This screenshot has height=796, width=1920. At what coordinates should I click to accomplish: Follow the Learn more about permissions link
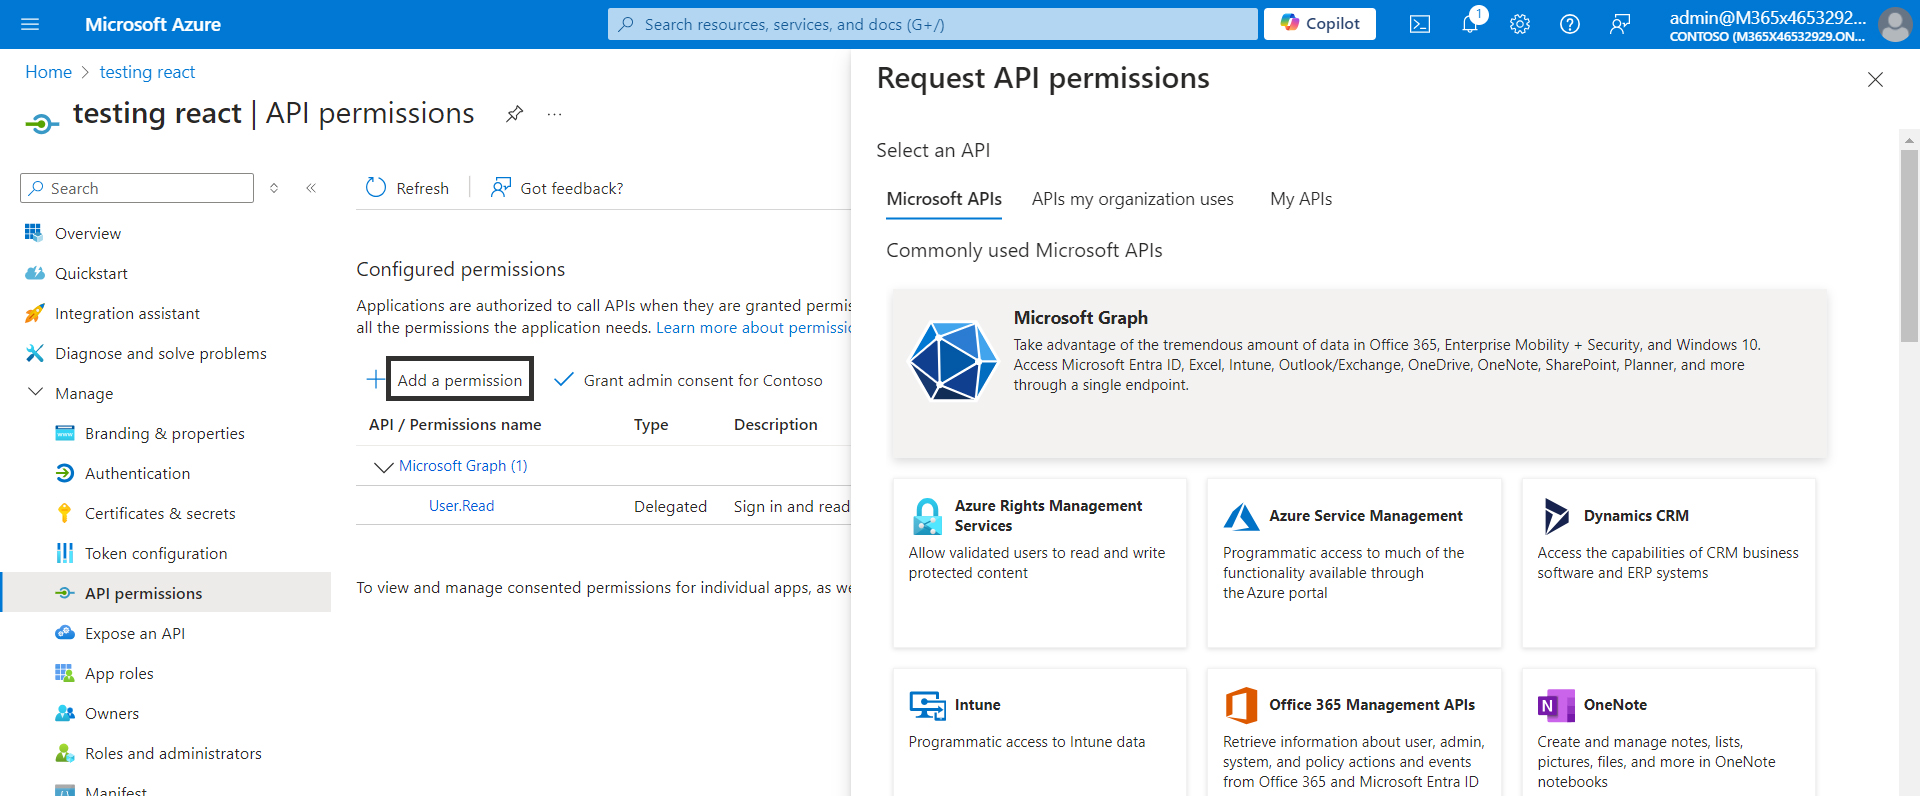[x=753, y=328]
